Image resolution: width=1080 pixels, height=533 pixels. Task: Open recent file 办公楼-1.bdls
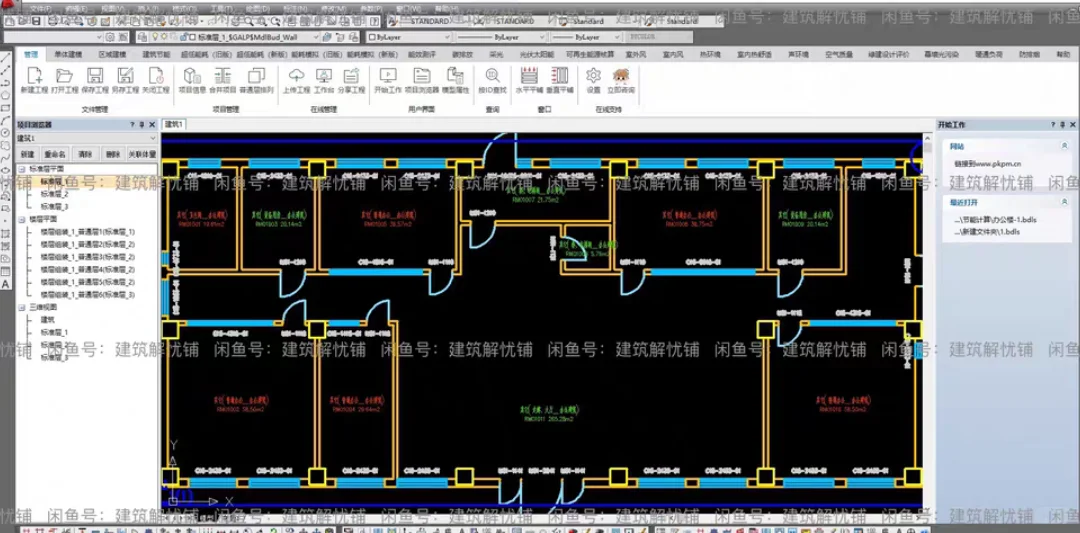[x=995, y=220]
